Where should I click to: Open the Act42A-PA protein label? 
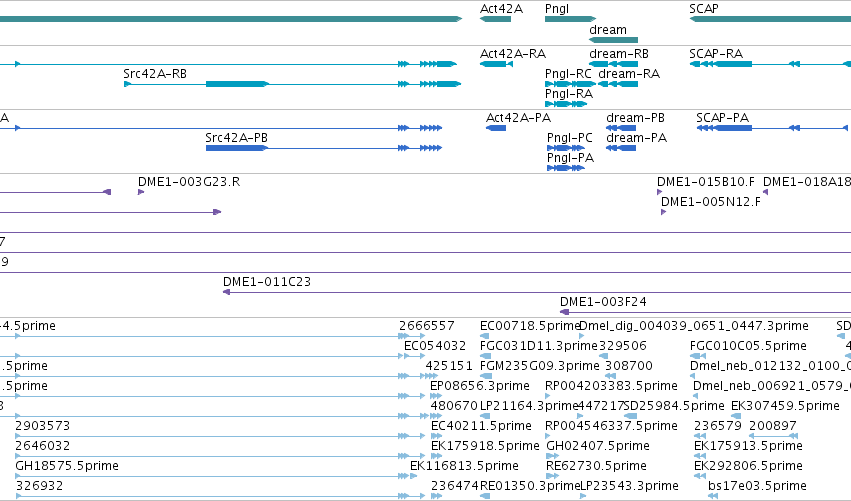coord(518,118)
